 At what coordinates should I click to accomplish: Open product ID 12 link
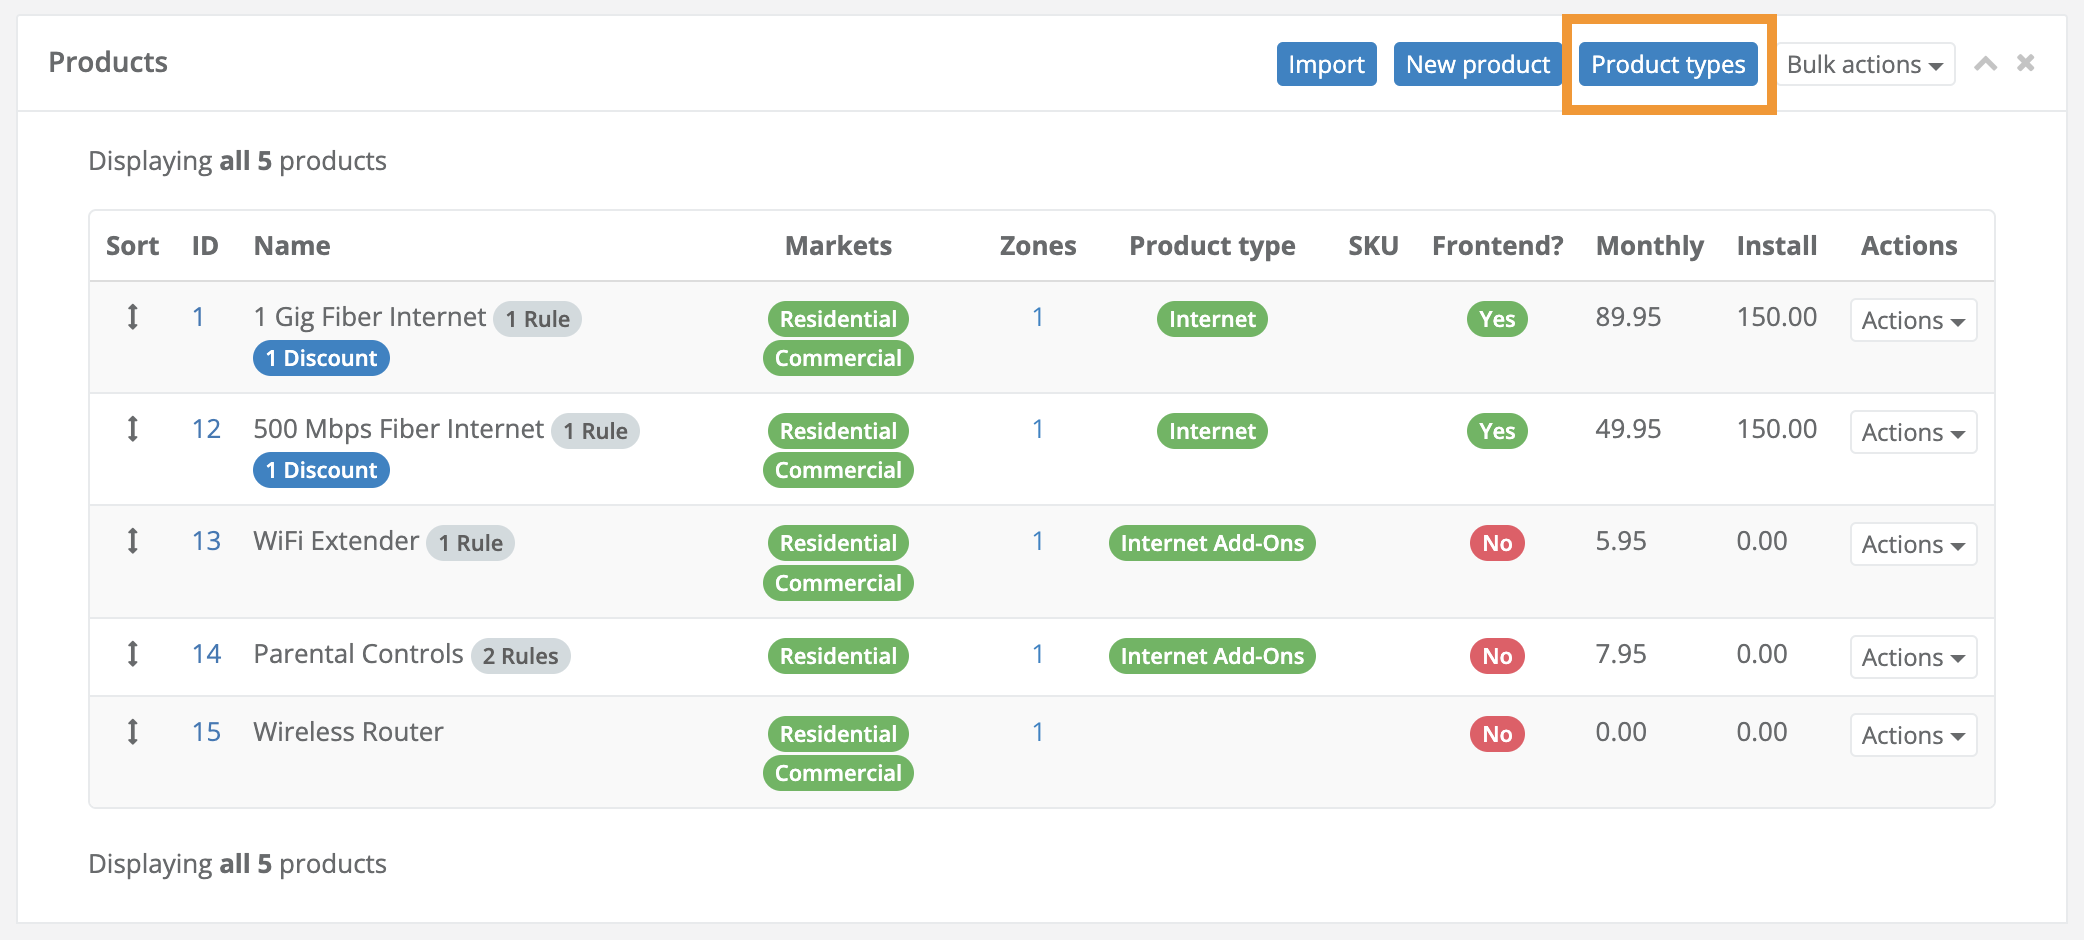[x=206, y=430]
